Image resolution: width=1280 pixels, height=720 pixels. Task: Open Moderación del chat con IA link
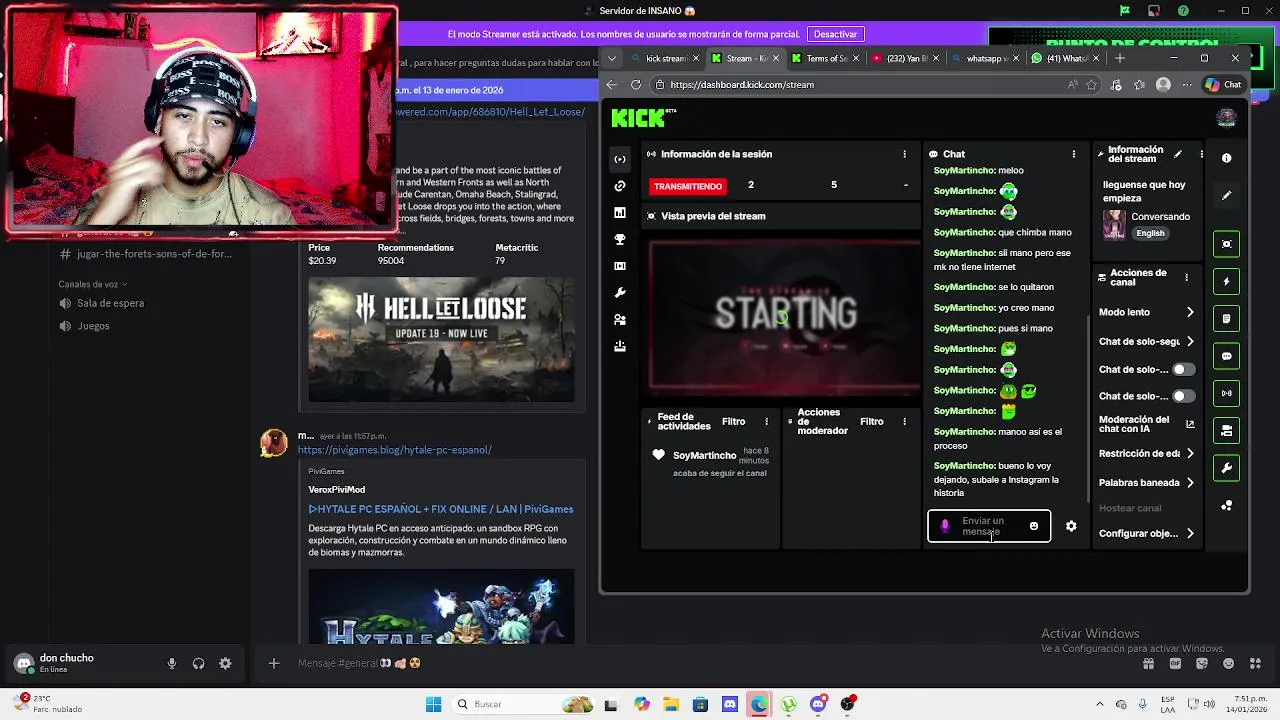click(x=1147, y=424)
